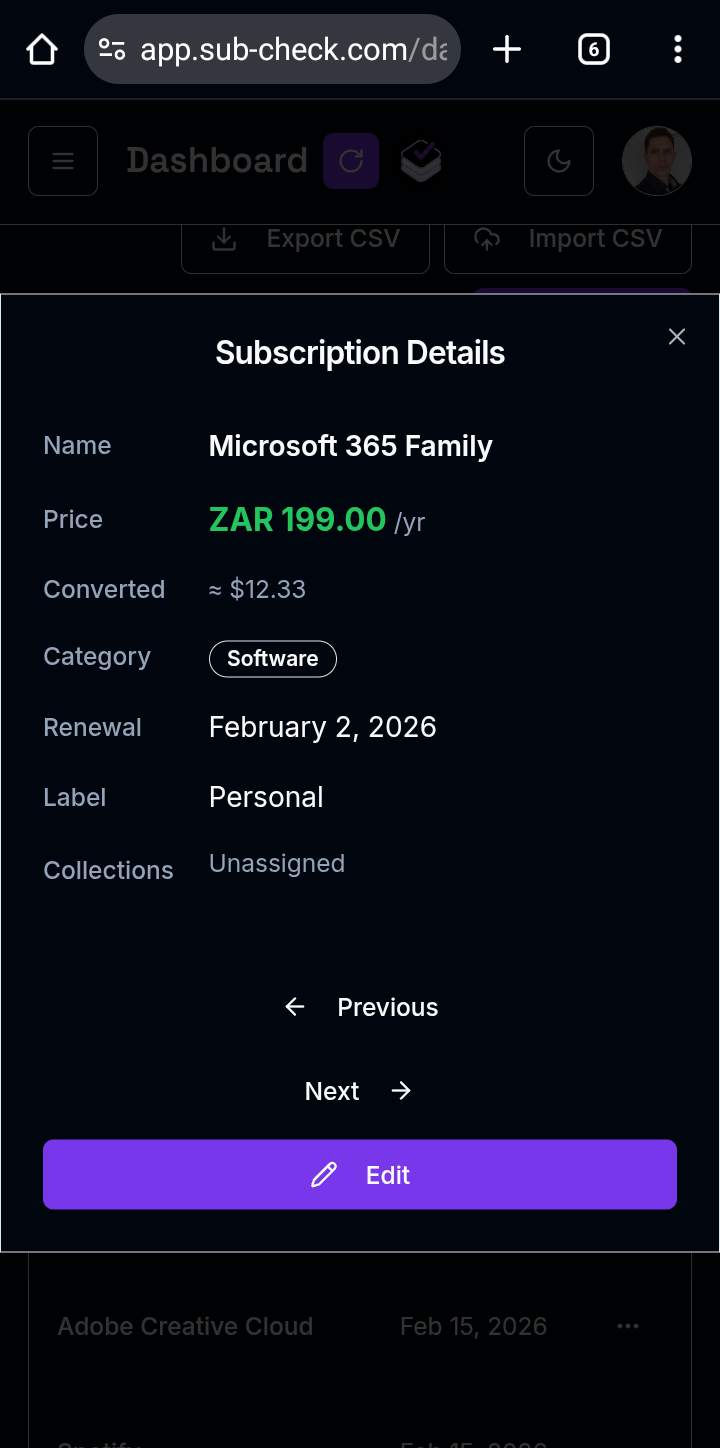Click the green ZAR 199.00 price value
Image resolution: width=720 pixels, height=1448 pixels.
pos(297,519)
